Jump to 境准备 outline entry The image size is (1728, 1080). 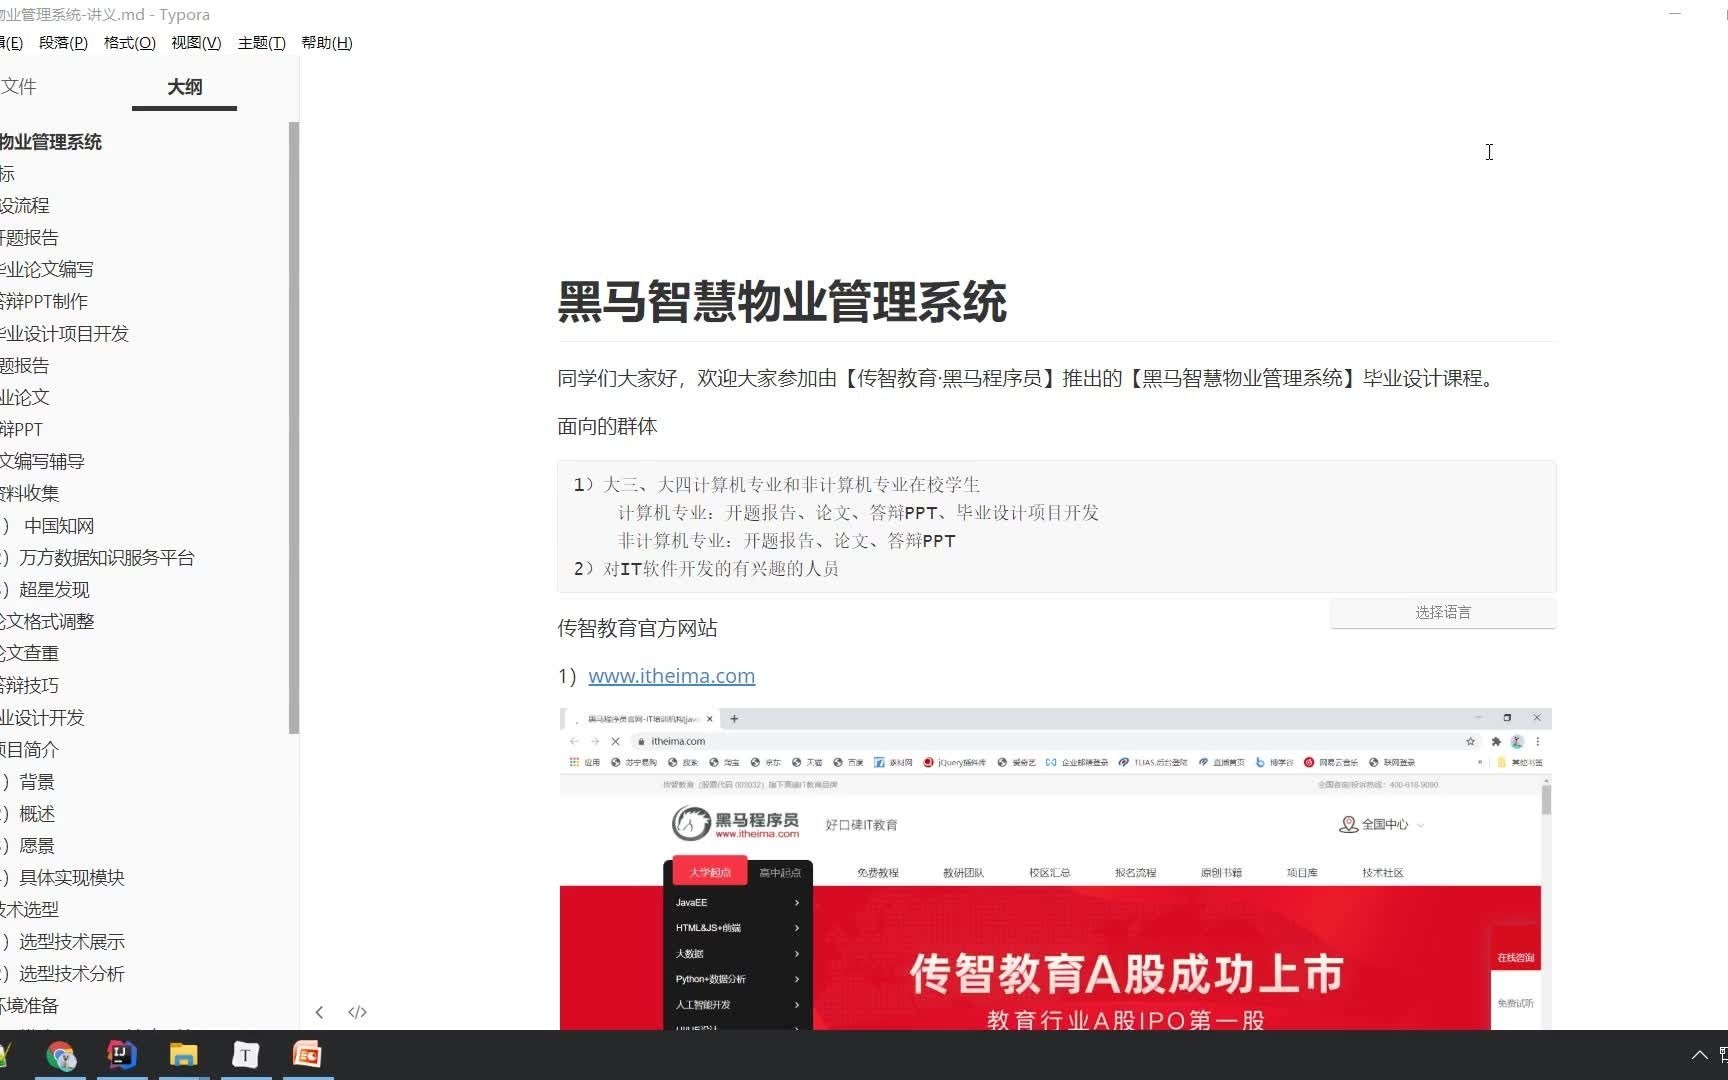[x=29, y=1006]
